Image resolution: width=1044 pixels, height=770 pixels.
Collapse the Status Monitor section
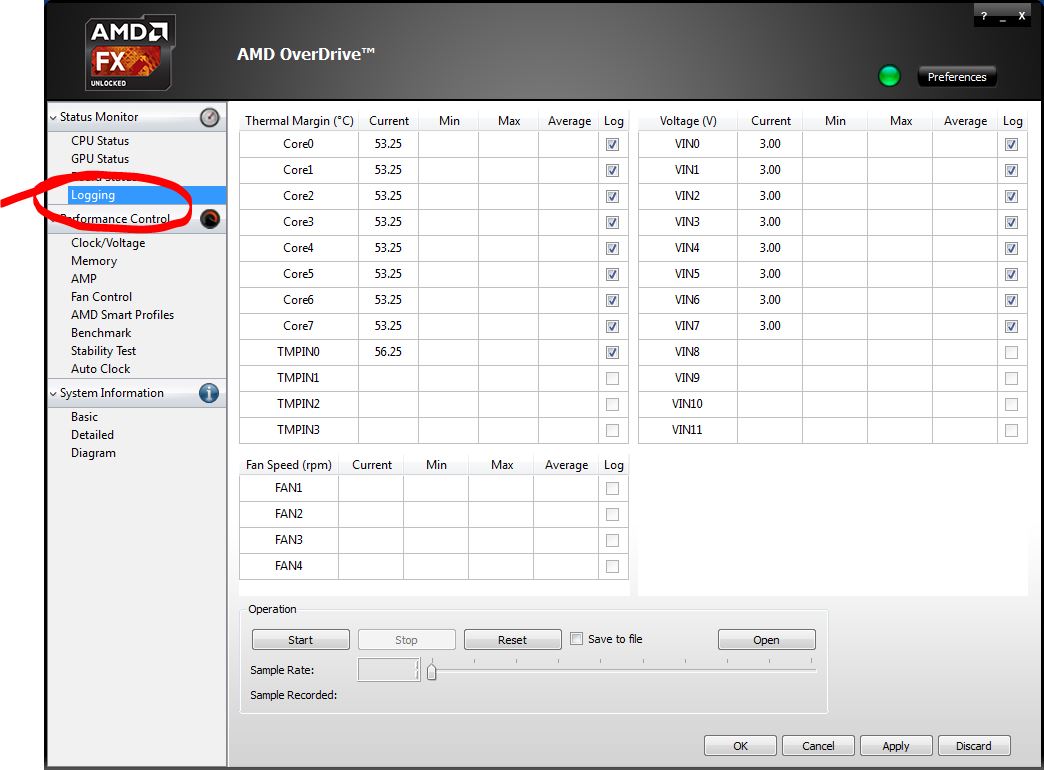tap(53, 118)
